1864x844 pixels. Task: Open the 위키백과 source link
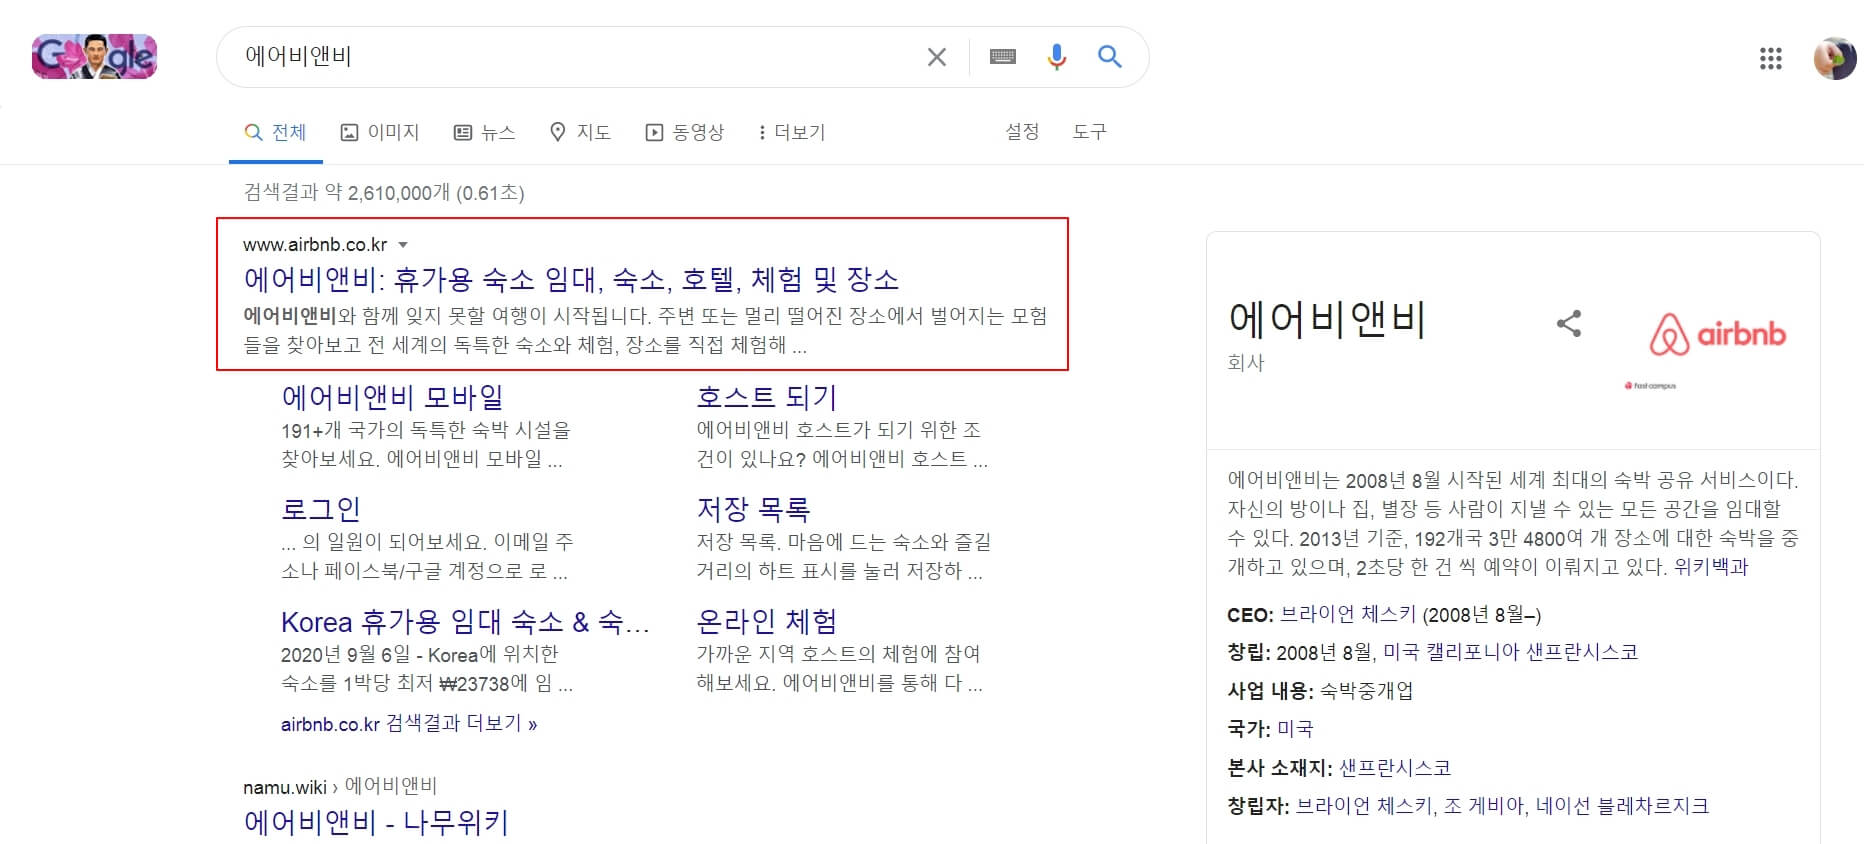coord(1711,567)
